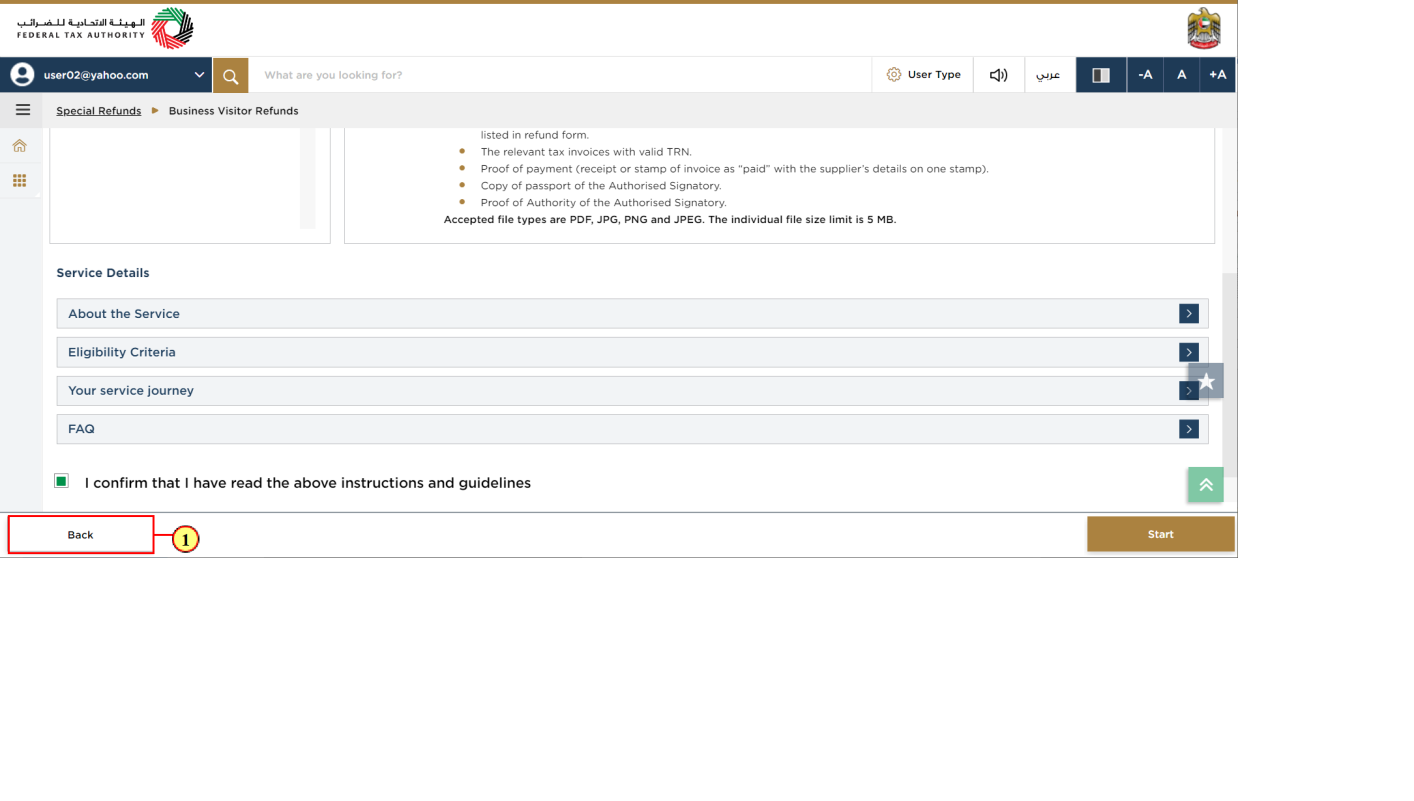1414x801 pixels.
Task: Click the UAE emblem at top right
Action: point(1204,29)
